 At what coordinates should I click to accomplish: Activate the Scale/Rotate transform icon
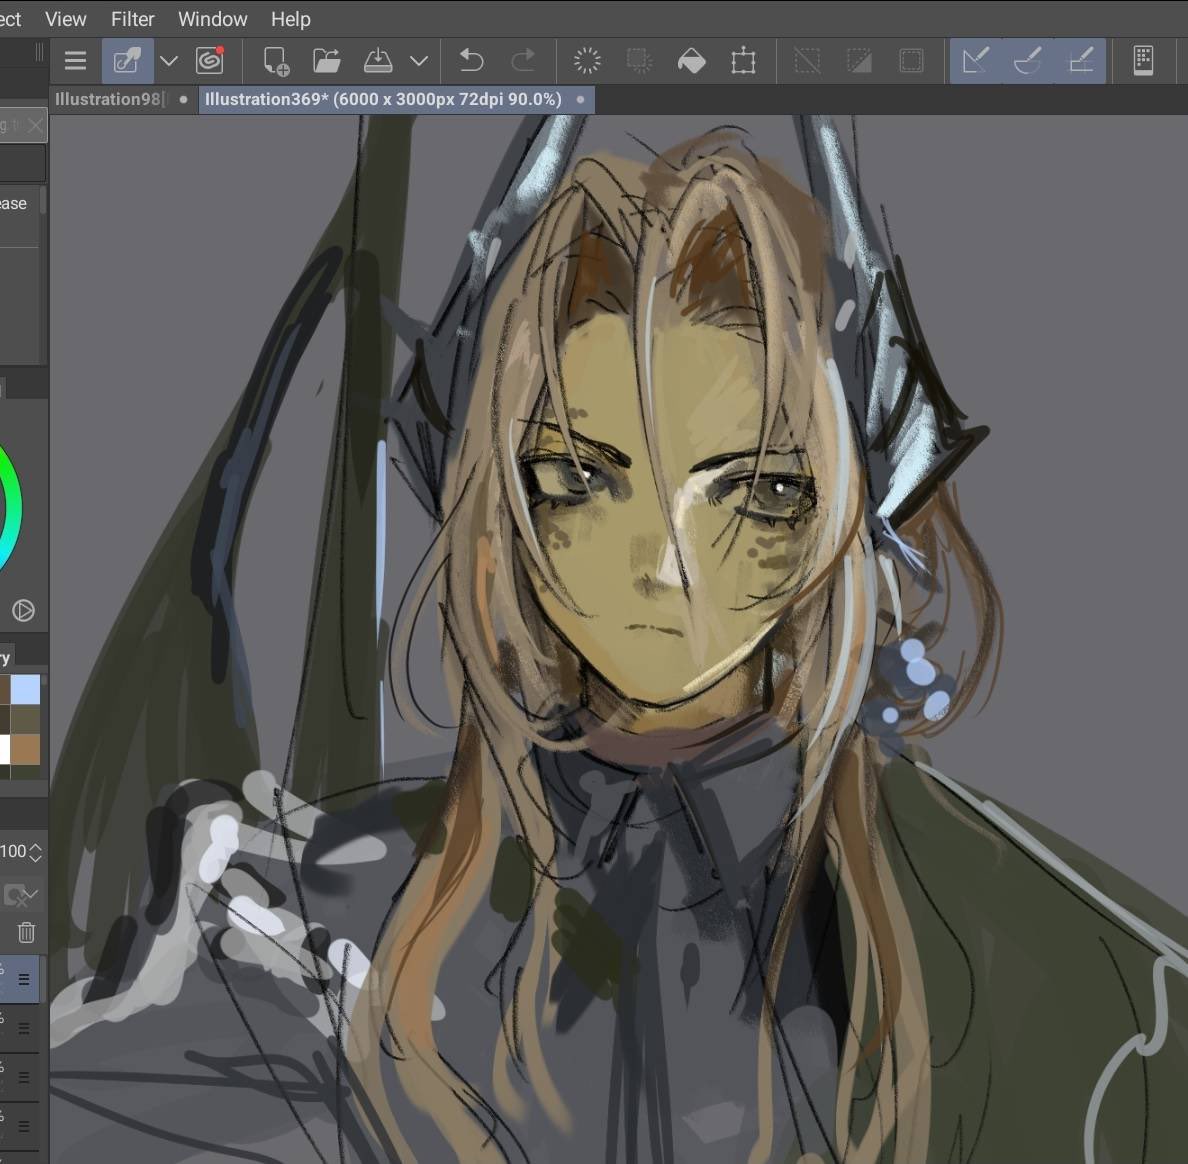pyautogui.click(x=744, y=61)
